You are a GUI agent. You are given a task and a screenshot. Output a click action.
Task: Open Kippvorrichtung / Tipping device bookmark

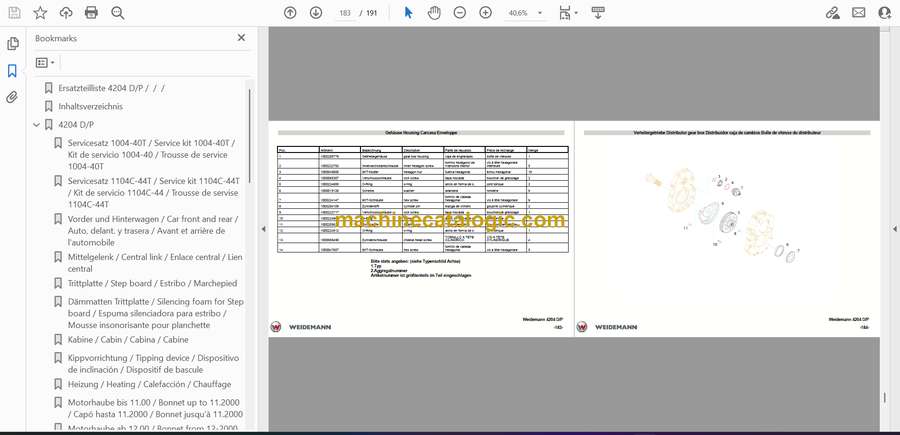pyautogui.click(x=153, y=364)
